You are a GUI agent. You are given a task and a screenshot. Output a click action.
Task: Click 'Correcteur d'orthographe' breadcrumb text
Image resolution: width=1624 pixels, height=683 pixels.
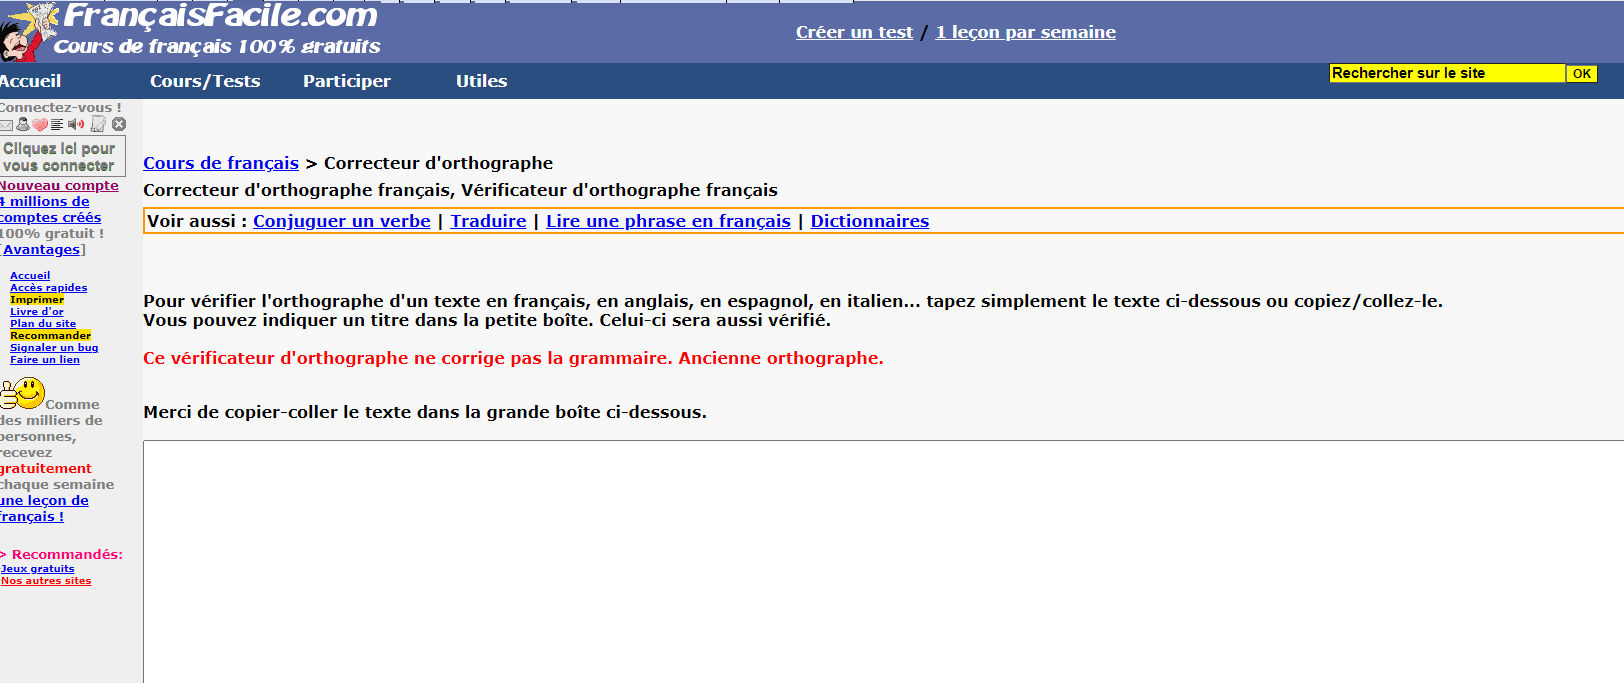click(438, 163)
